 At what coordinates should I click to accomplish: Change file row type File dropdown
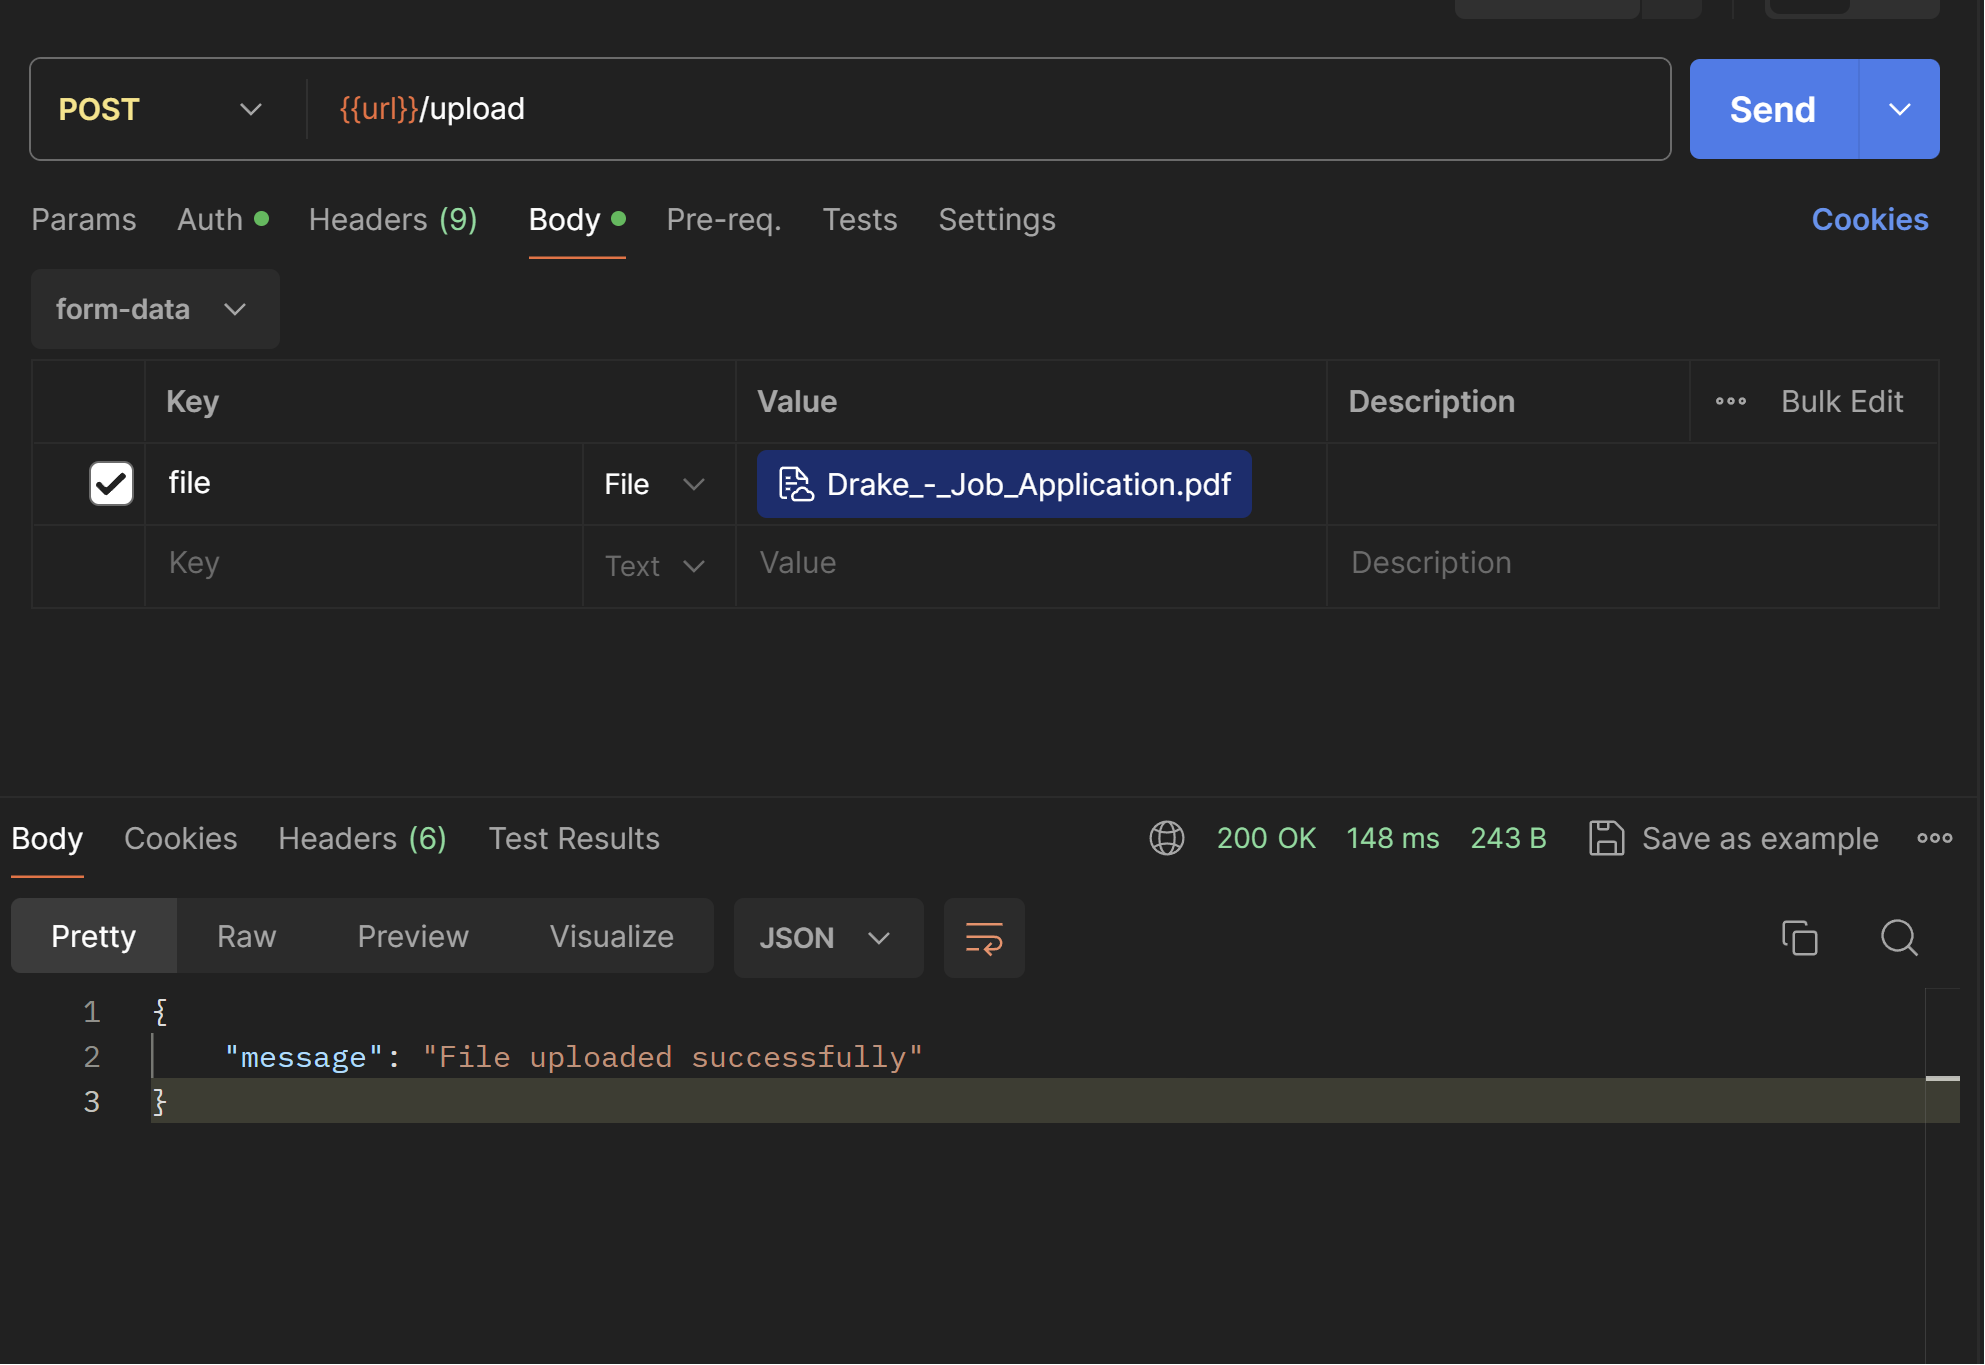[x=656, y=484]
